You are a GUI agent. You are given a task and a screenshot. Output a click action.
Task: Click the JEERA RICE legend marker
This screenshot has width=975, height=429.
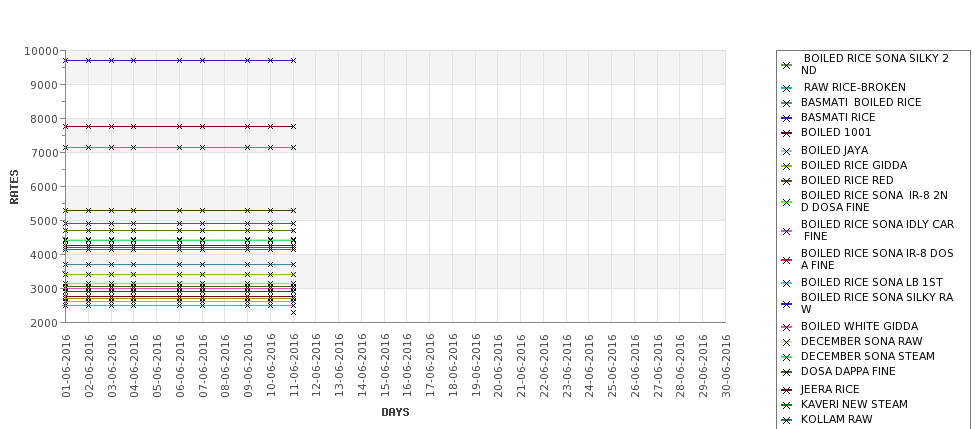[x=787, y=390]
